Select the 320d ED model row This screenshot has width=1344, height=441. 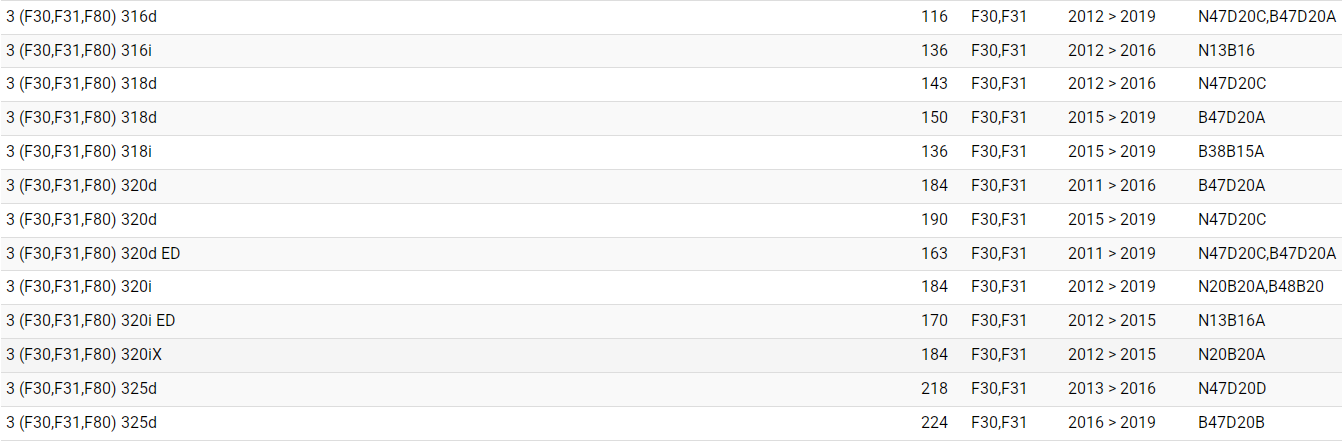[x=93, y=253]
